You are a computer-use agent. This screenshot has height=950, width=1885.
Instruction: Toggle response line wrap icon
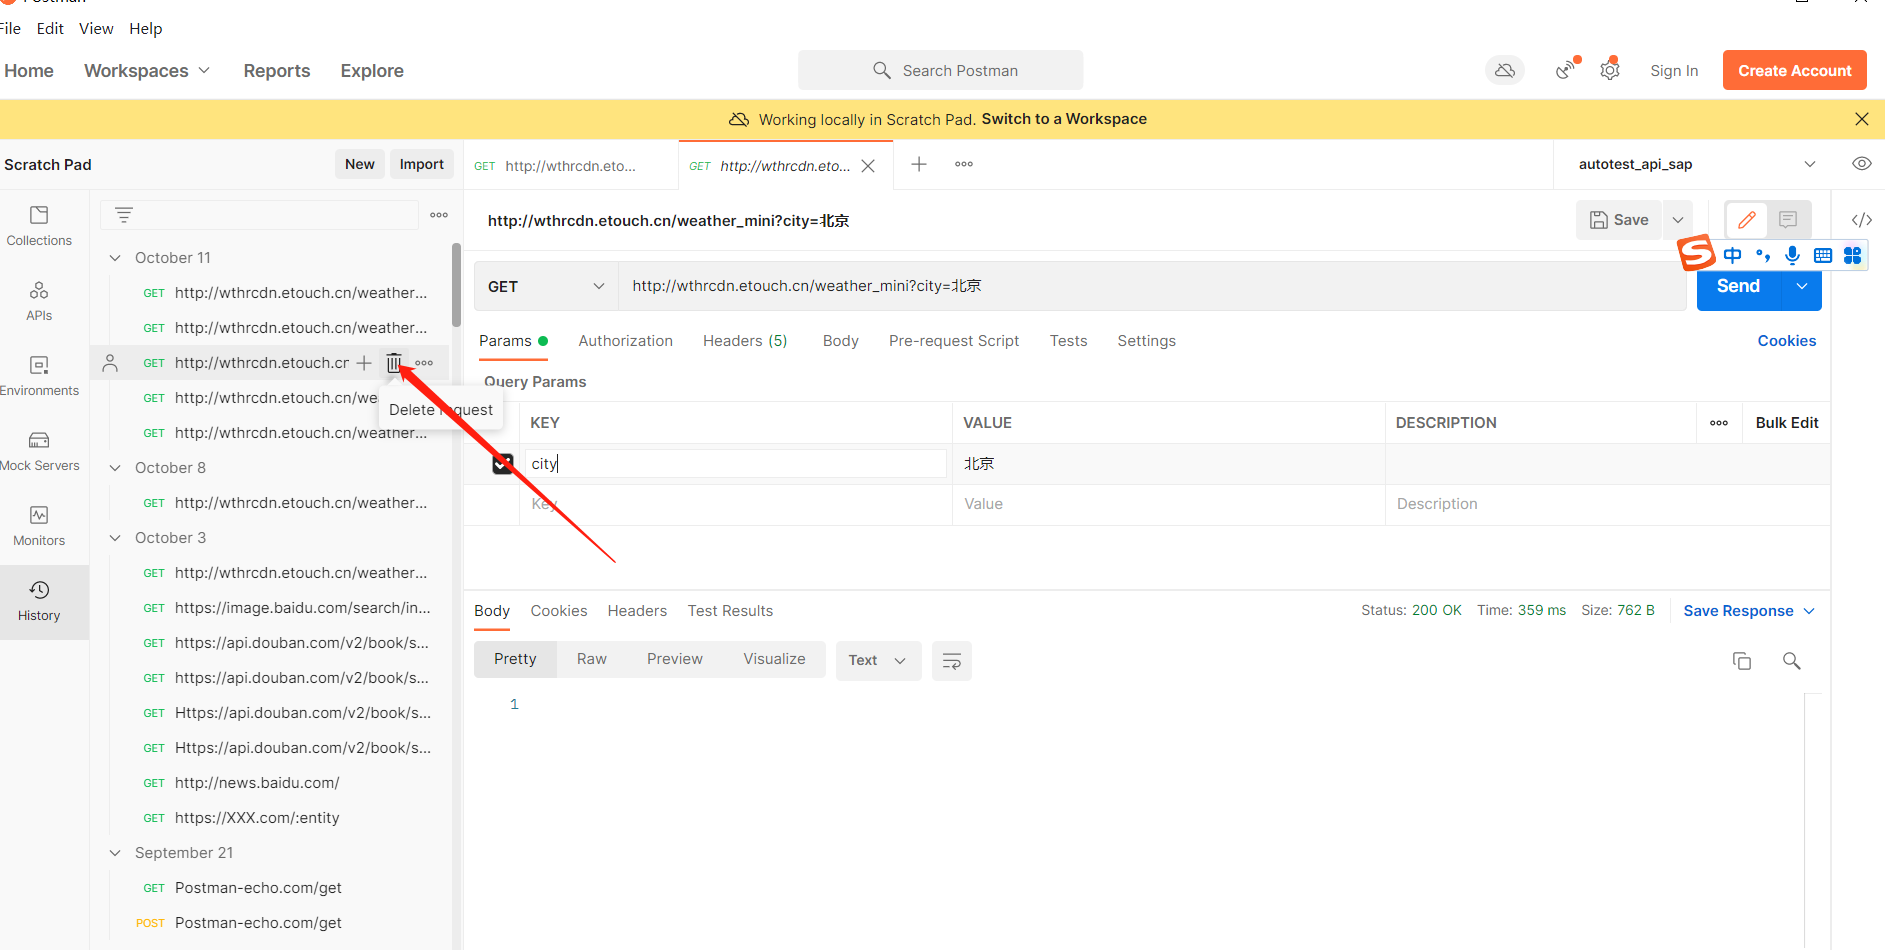952,661
